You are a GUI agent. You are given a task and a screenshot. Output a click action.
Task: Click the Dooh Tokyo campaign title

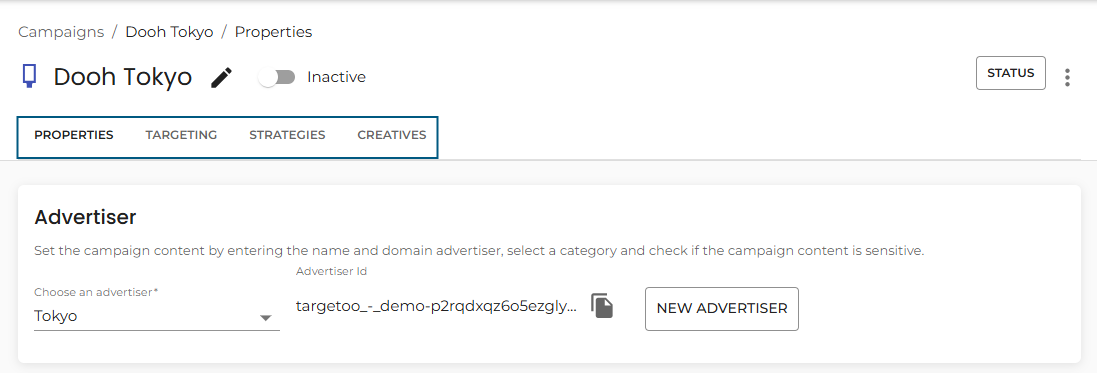click(122, 77)
